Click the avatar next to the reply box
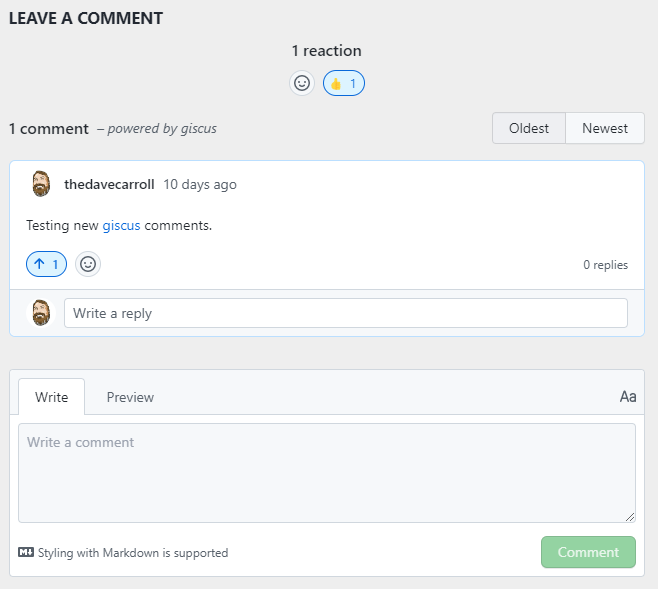The height and width of the screenshot is (589, 658). 41,313
